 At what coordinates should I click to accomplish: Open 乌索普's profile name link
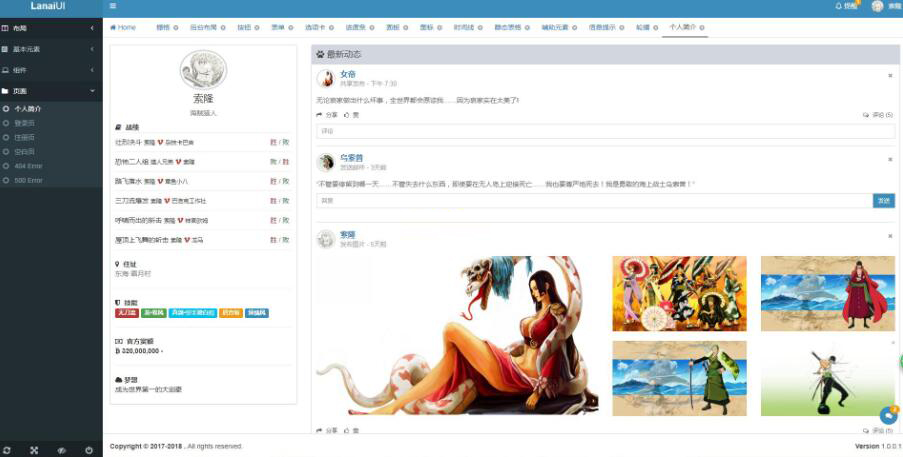351,158
